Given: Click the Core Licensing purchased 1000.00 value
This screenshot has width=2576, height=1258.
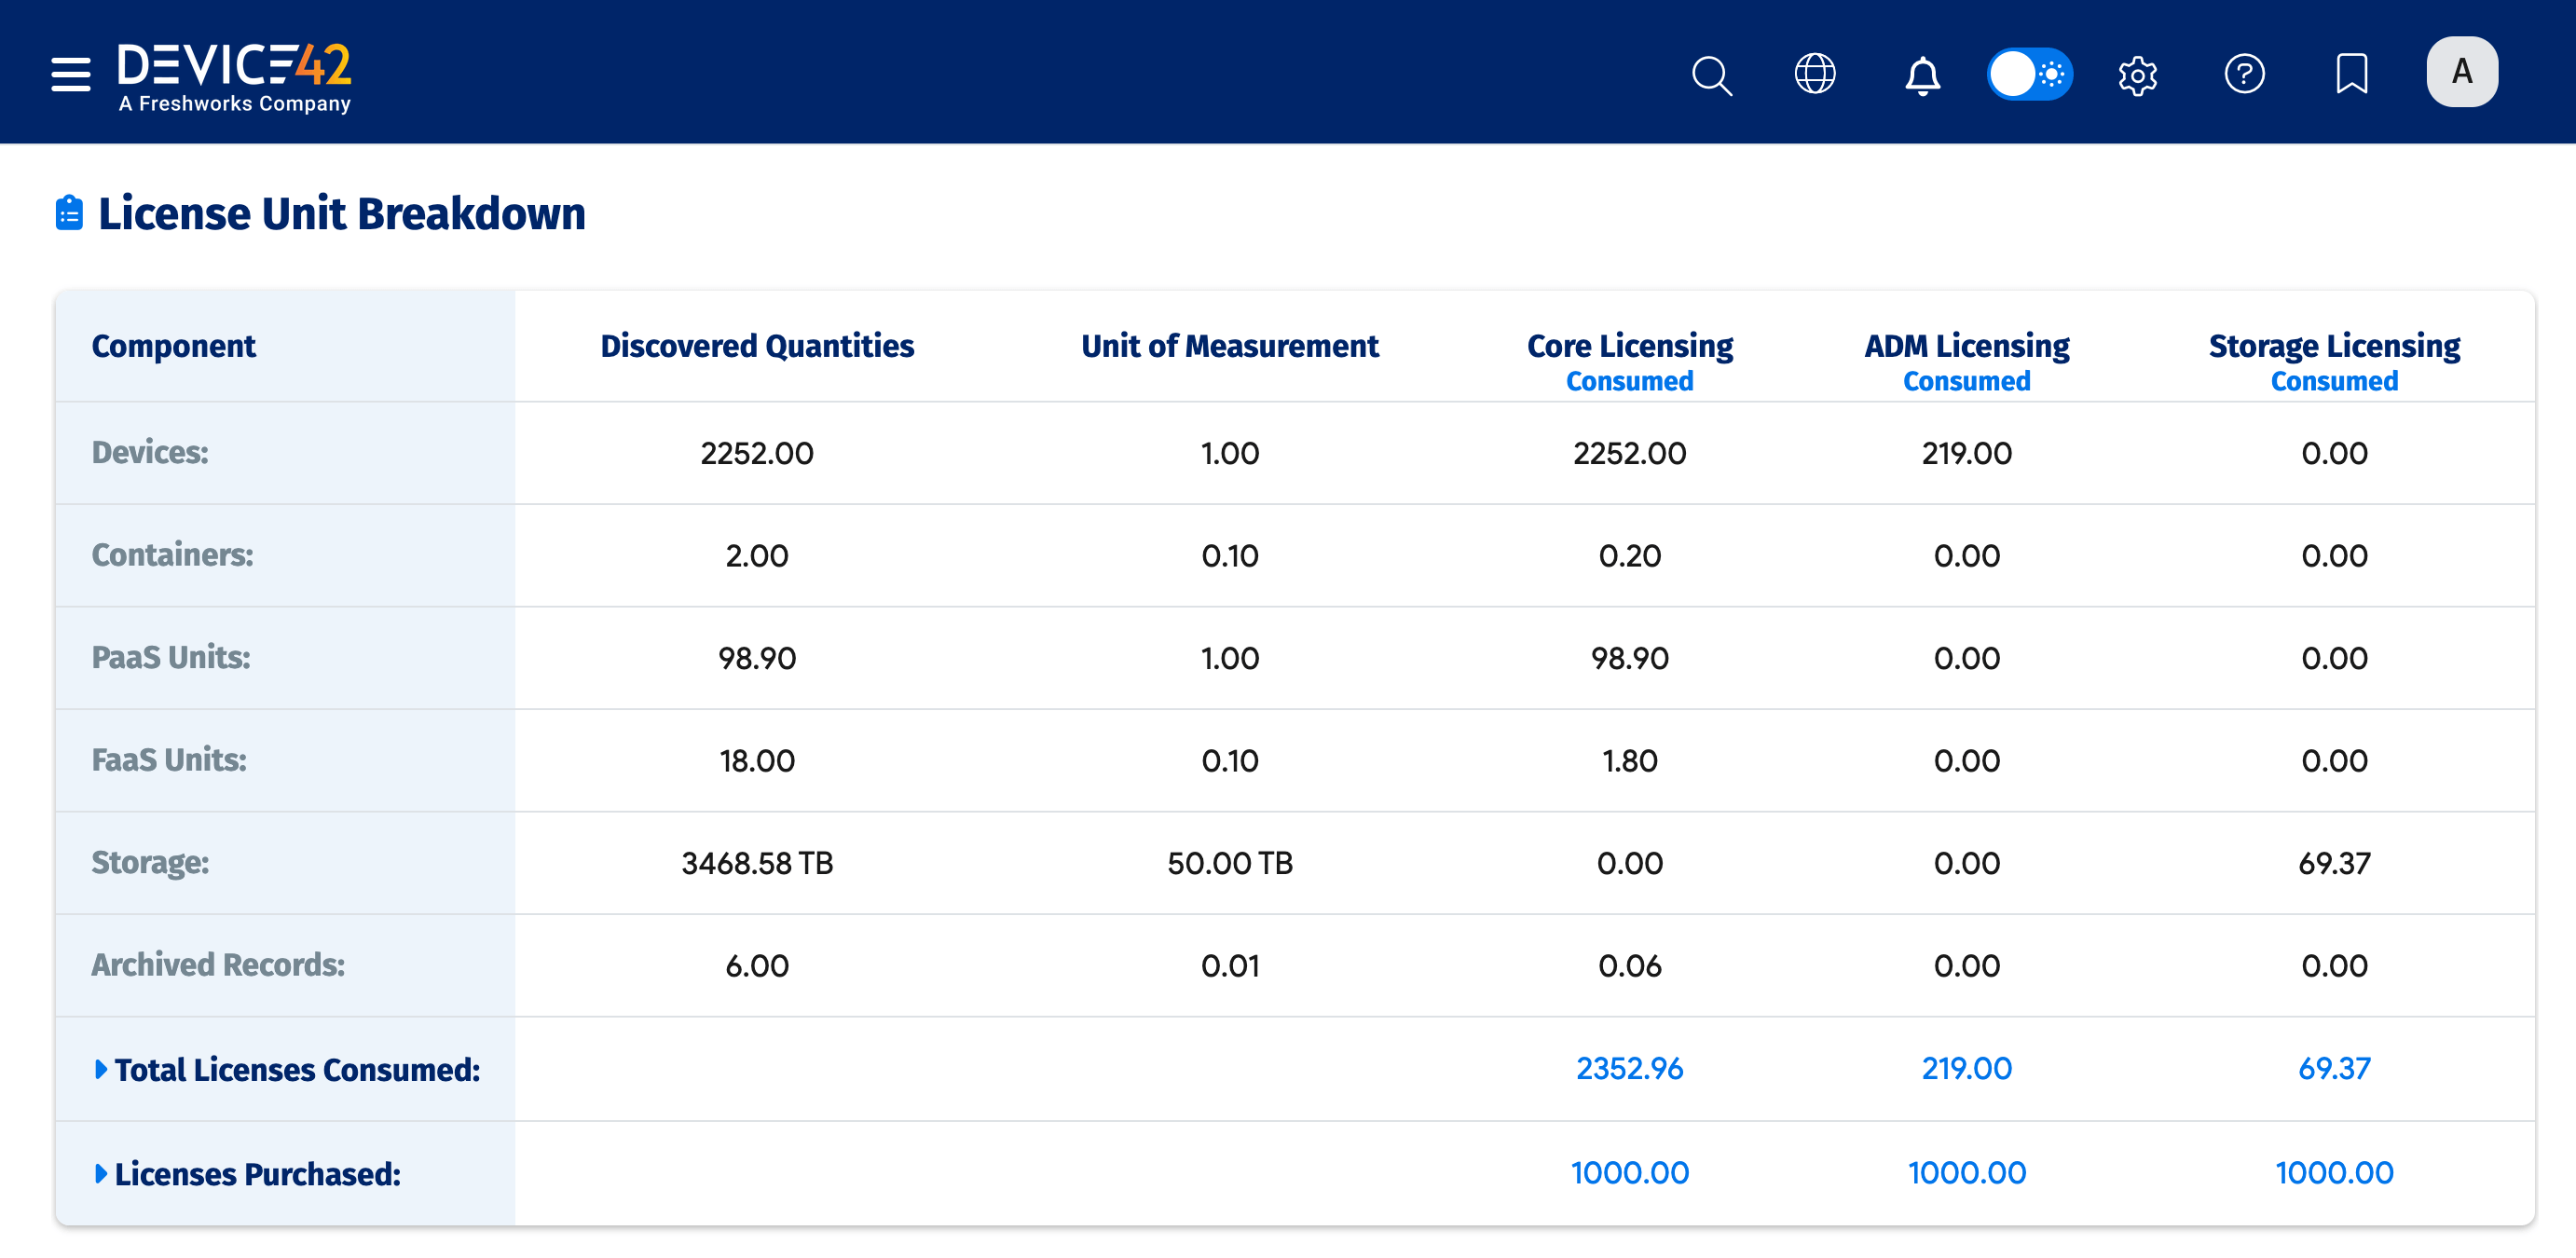Looking at the screenshot, I should [1629, 1172].
